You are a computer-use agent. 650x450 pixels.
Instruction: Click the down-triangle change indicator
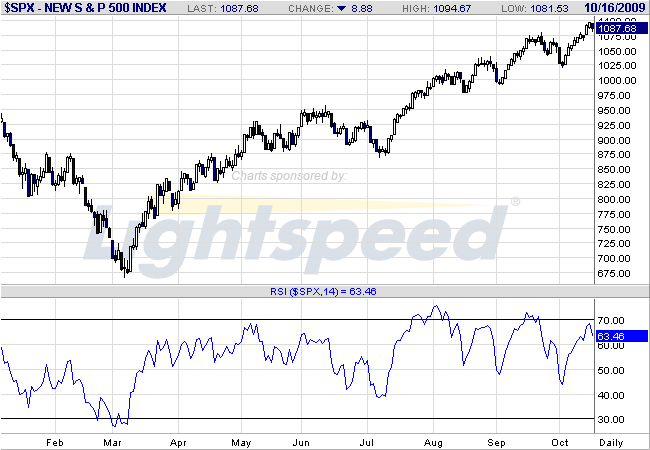click(x=342, y=8)
